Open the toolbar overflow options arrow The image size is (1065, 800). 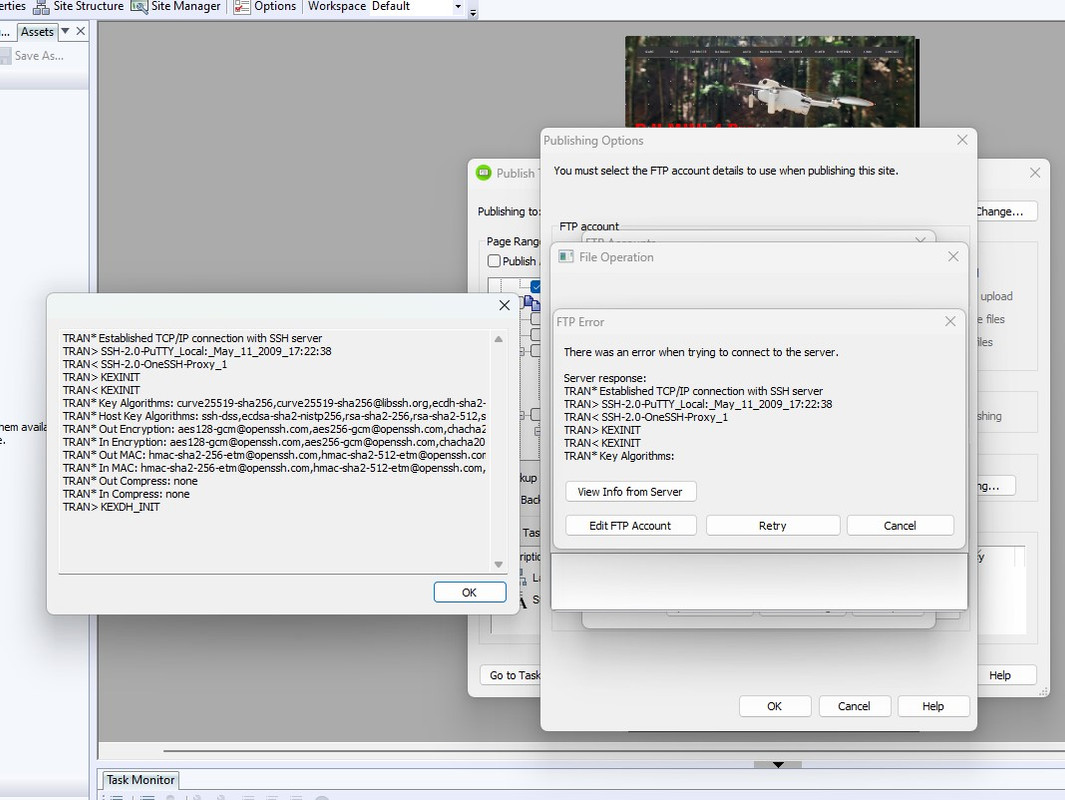pos(473,12)
